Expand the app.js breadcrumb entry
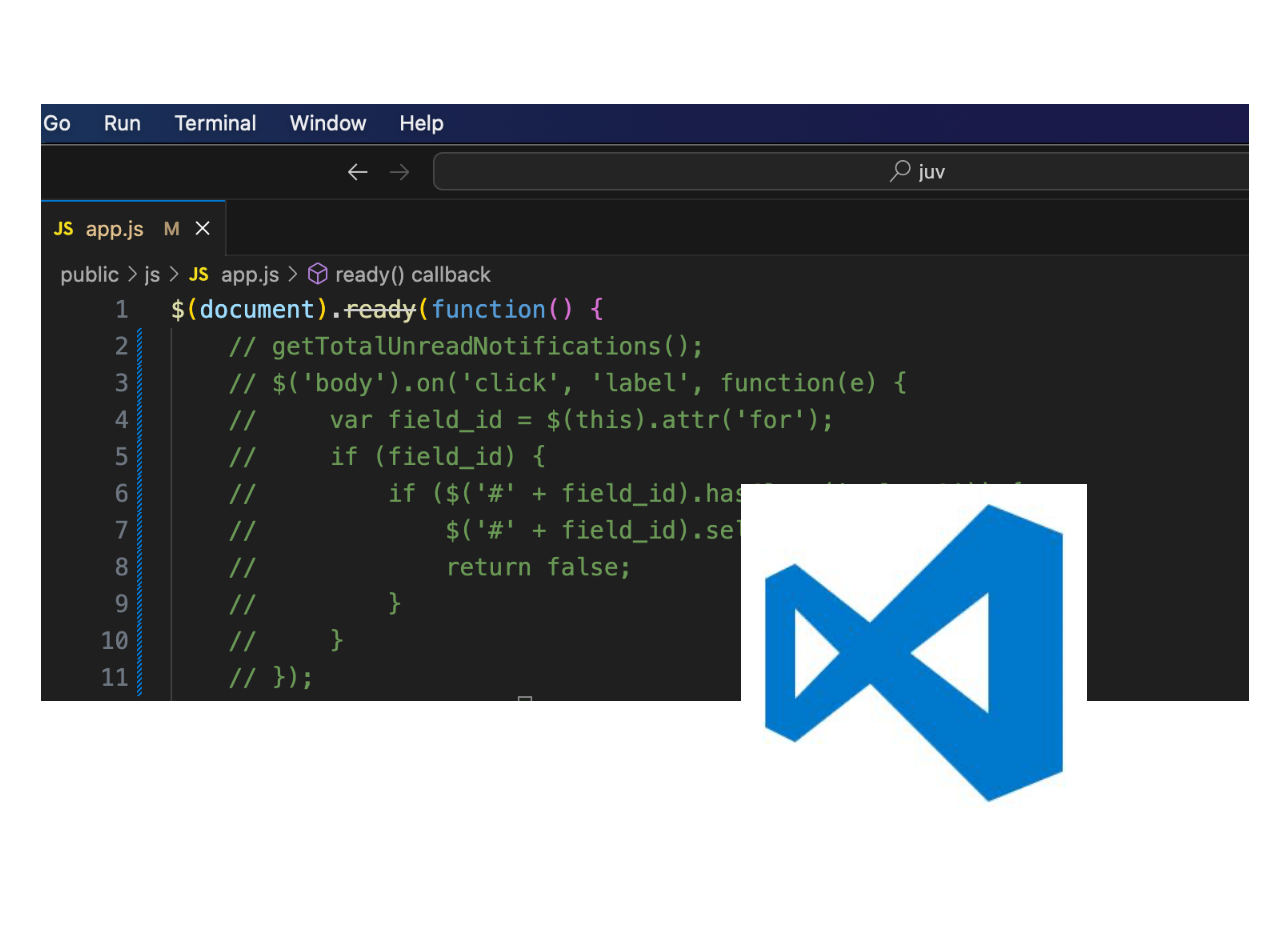1280x952 pixels. 249,274
